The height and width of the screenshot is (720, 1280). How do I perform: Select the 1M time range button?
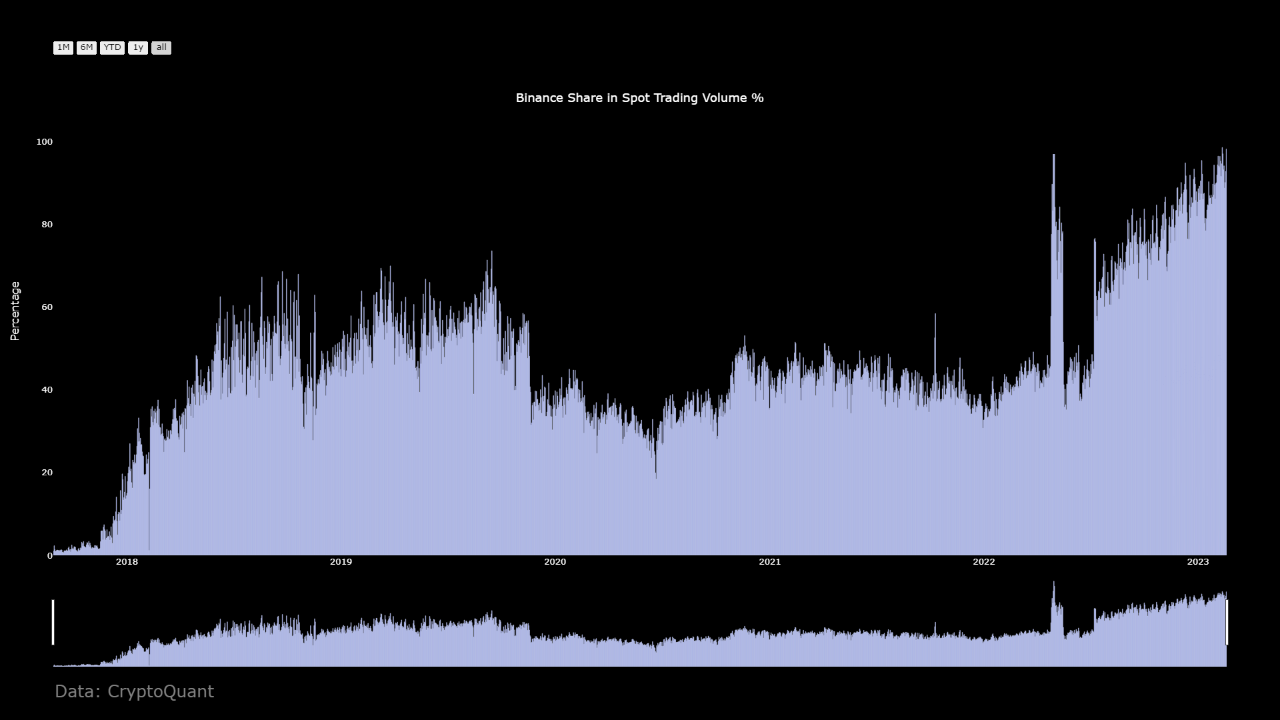[x=64, y=47]
